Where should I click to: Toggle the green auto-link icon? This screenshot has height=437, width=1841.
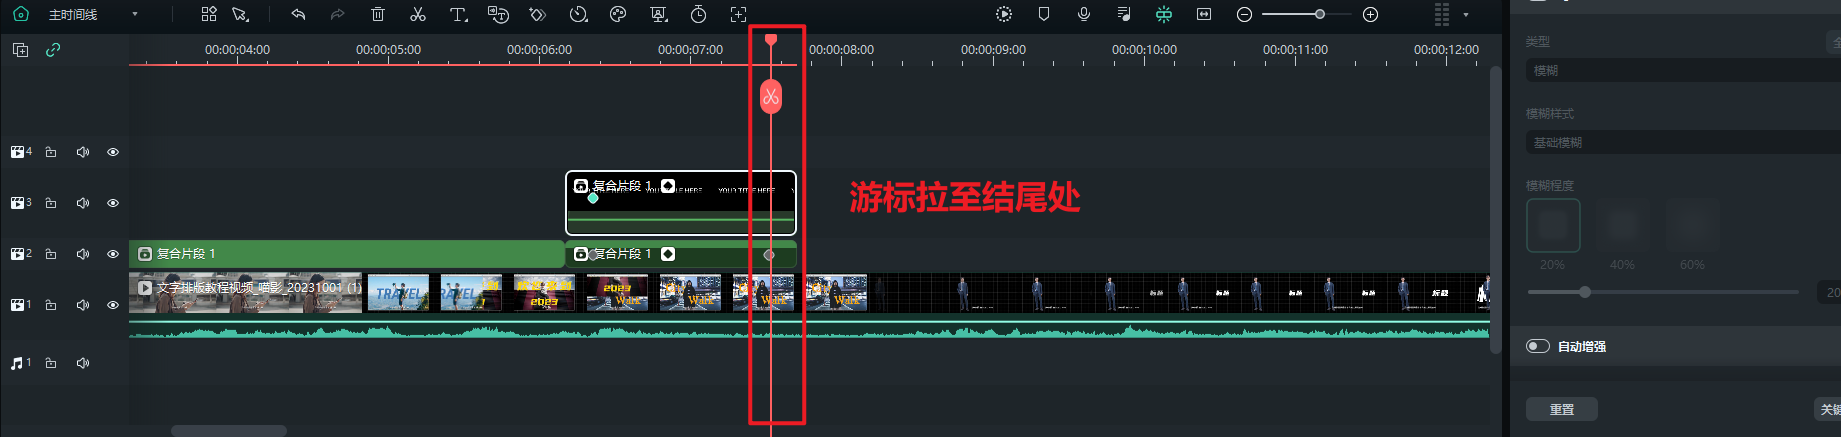click(53, 49)
